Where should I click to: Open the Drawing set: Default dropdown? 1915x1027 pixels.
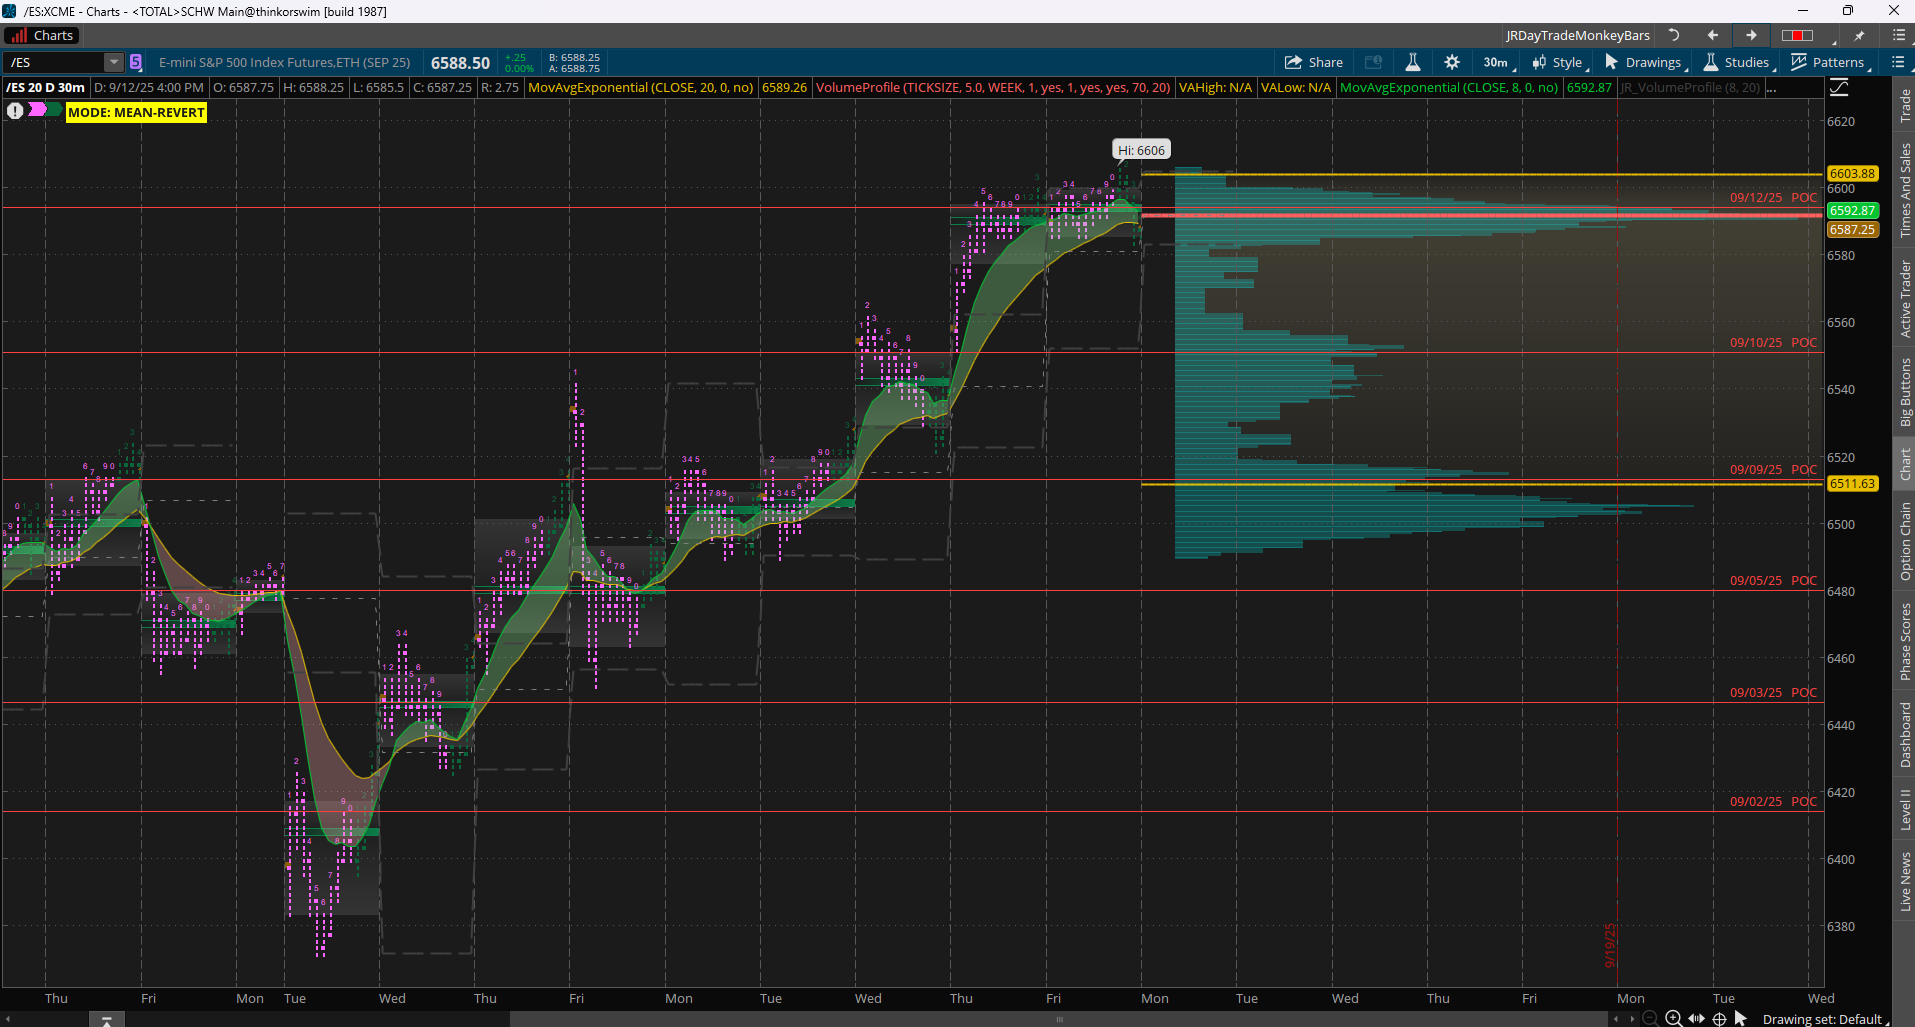(x=1825, y=1019)
